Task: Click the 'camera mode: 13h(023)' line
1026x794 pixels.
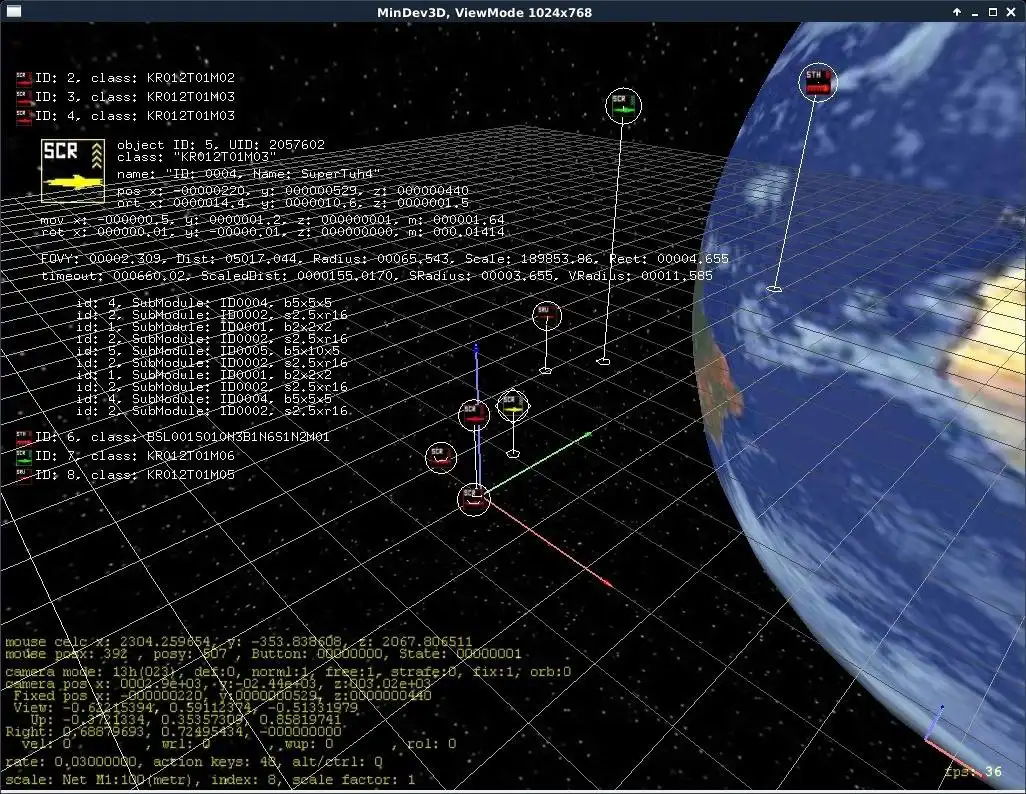Action: point(288,672)
